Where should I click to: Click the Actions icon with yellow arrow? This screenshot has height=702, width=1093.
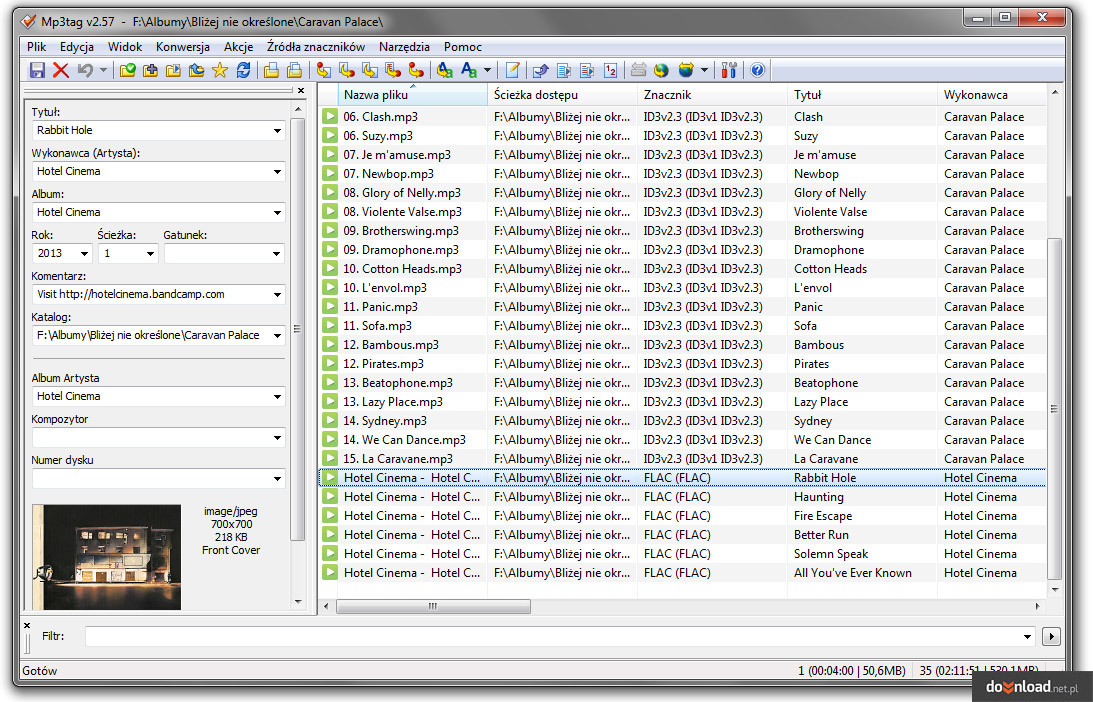pos(444,70)
